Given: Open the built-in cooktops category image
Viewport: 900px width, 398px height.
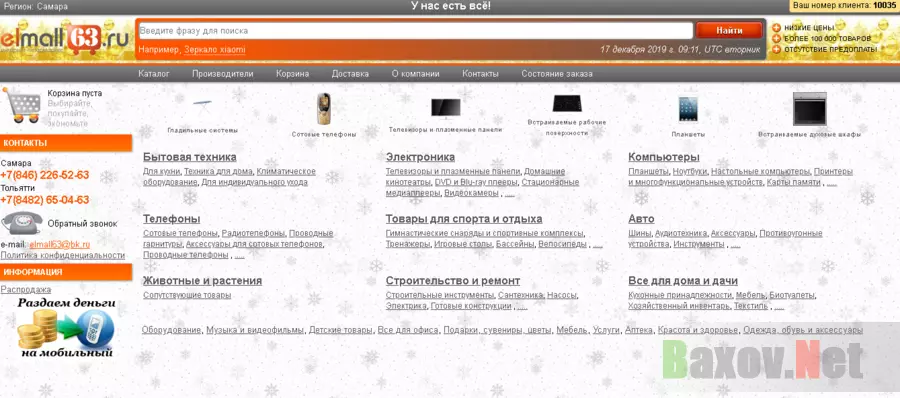Looking at the screenshot, I should (x=567, y=103).
